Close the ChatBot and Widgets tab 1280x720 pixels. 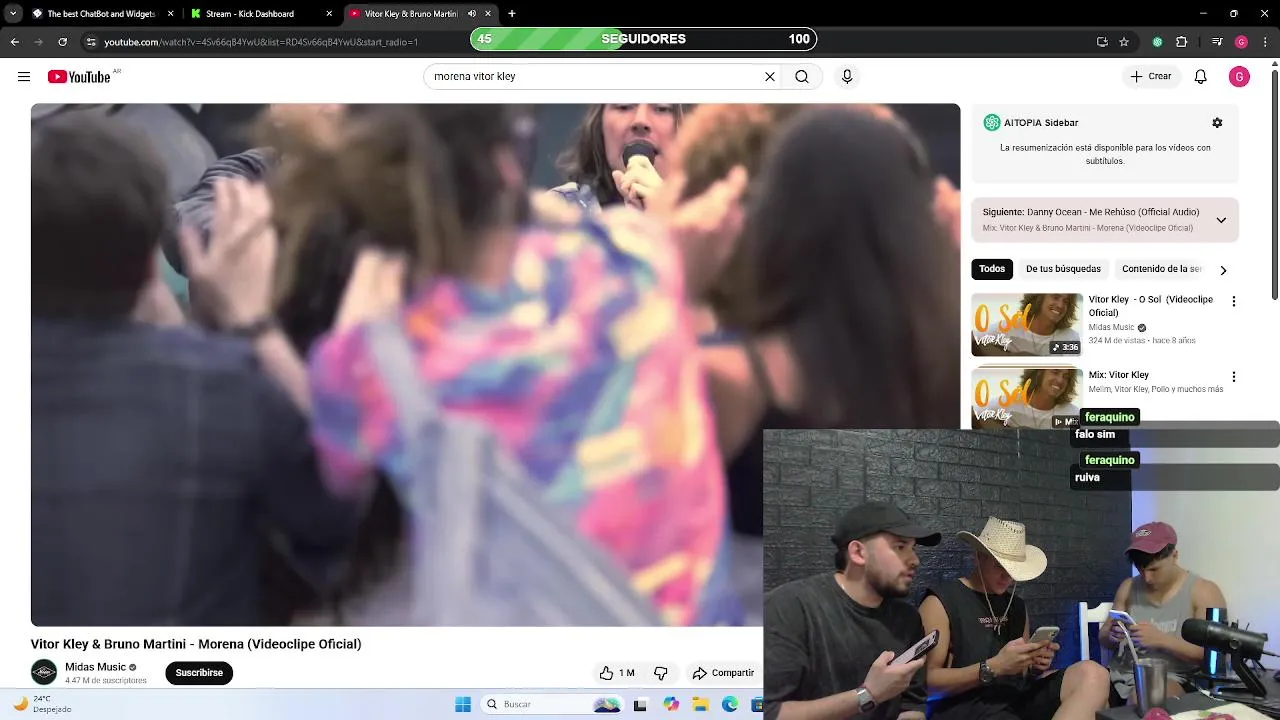click(x=170, y=14)
